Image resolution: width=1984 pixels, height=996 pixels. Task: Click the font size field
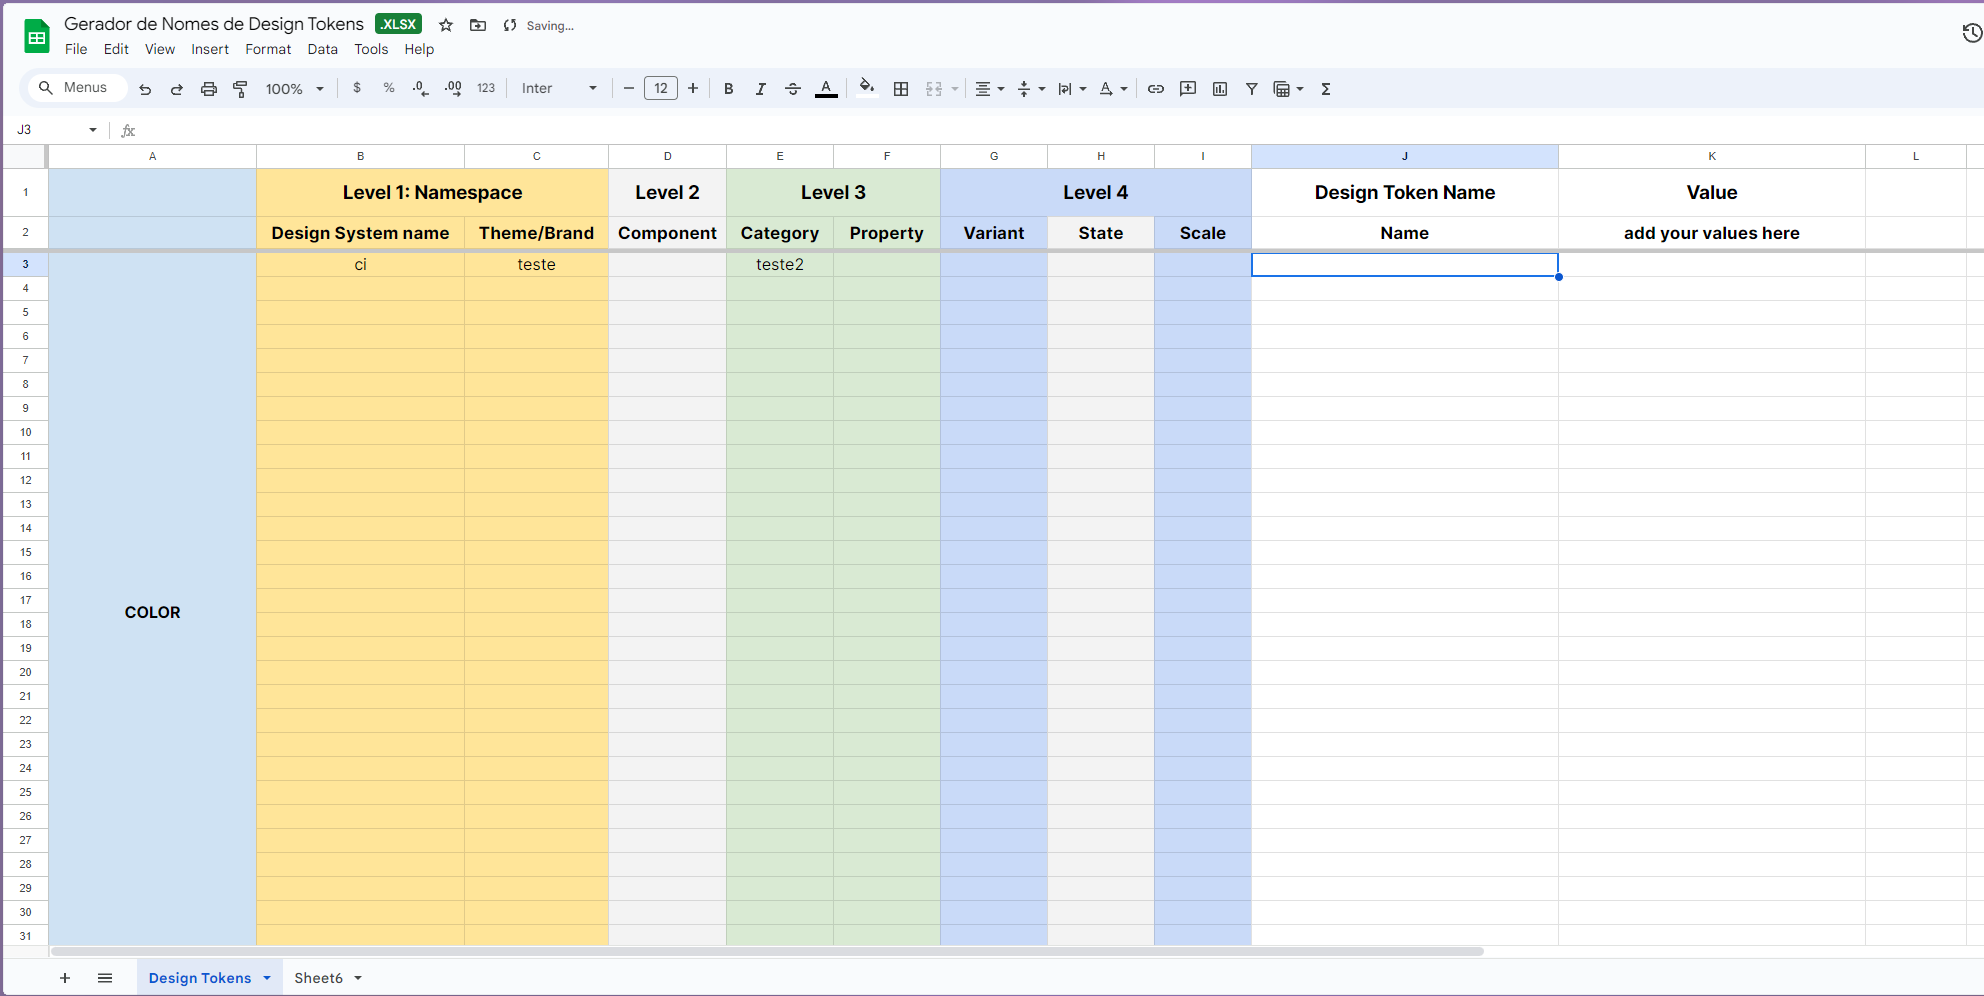[661, 88]
